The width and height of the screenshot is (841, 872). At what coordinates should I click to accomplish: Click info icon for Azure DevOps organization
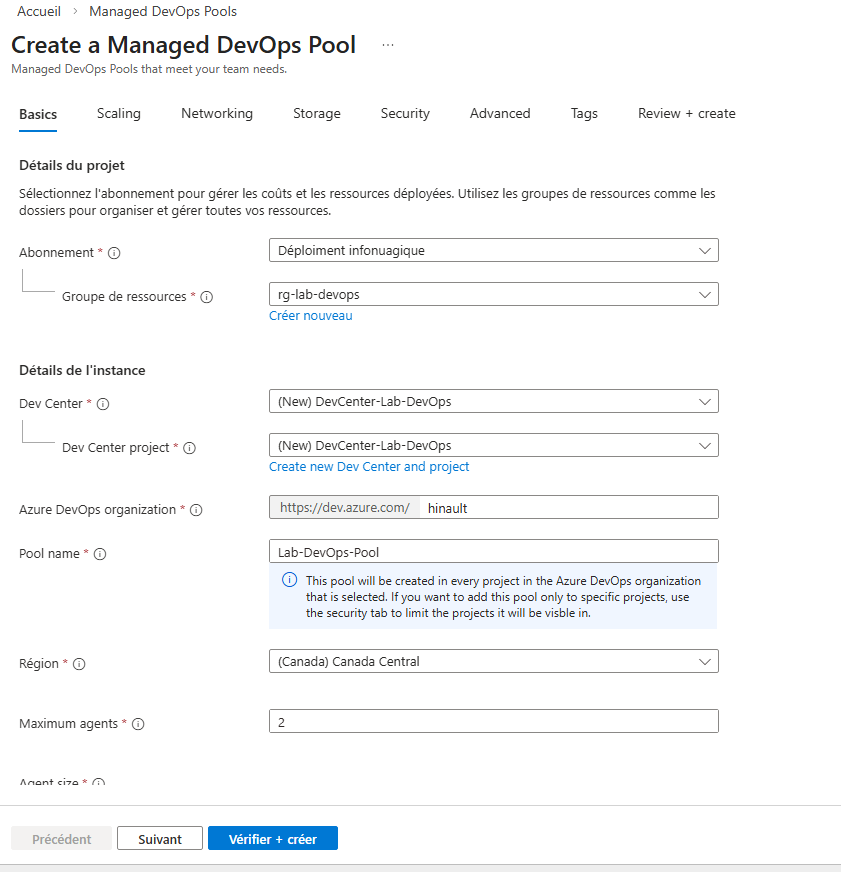coord(196,510)
